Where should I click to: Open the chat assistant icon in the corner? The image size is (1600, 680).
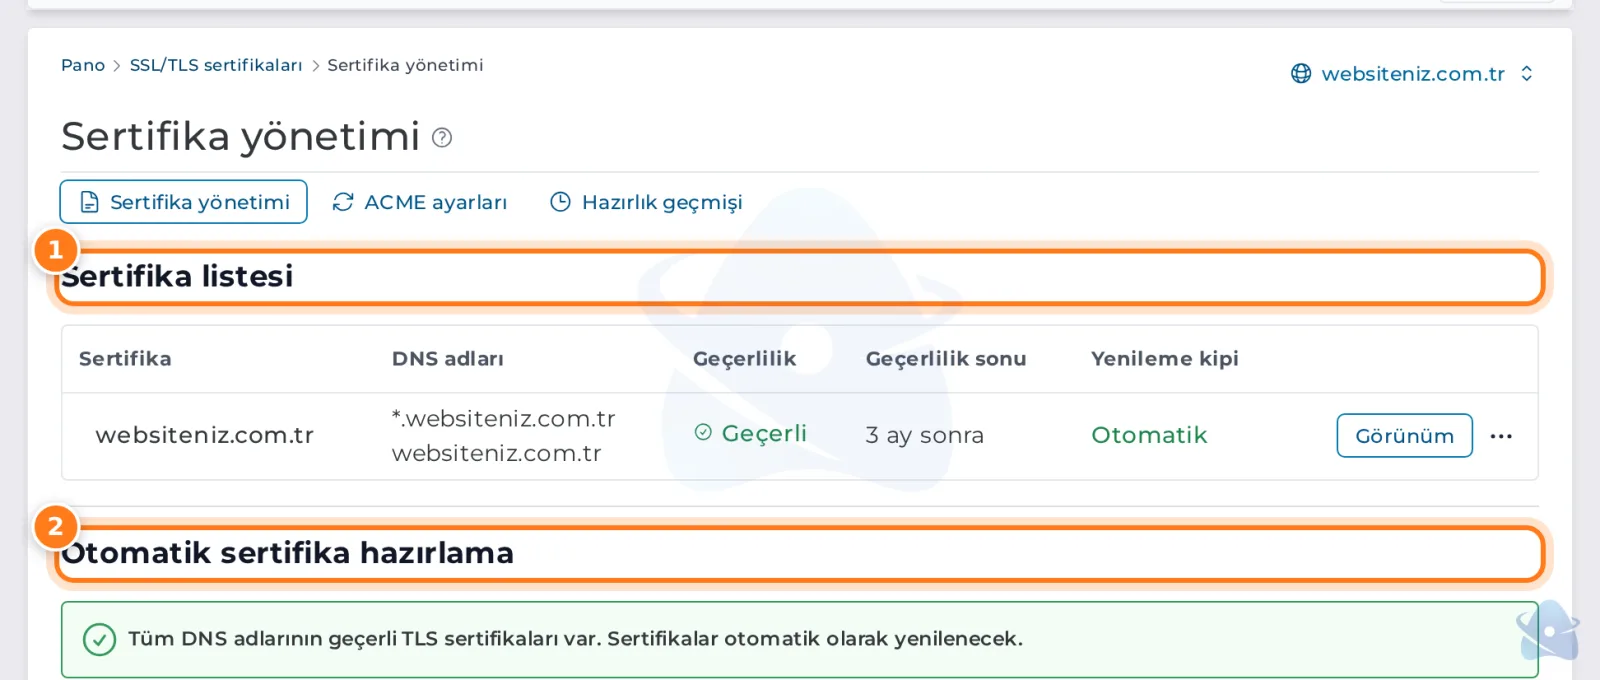click(x=1548, y=631)
